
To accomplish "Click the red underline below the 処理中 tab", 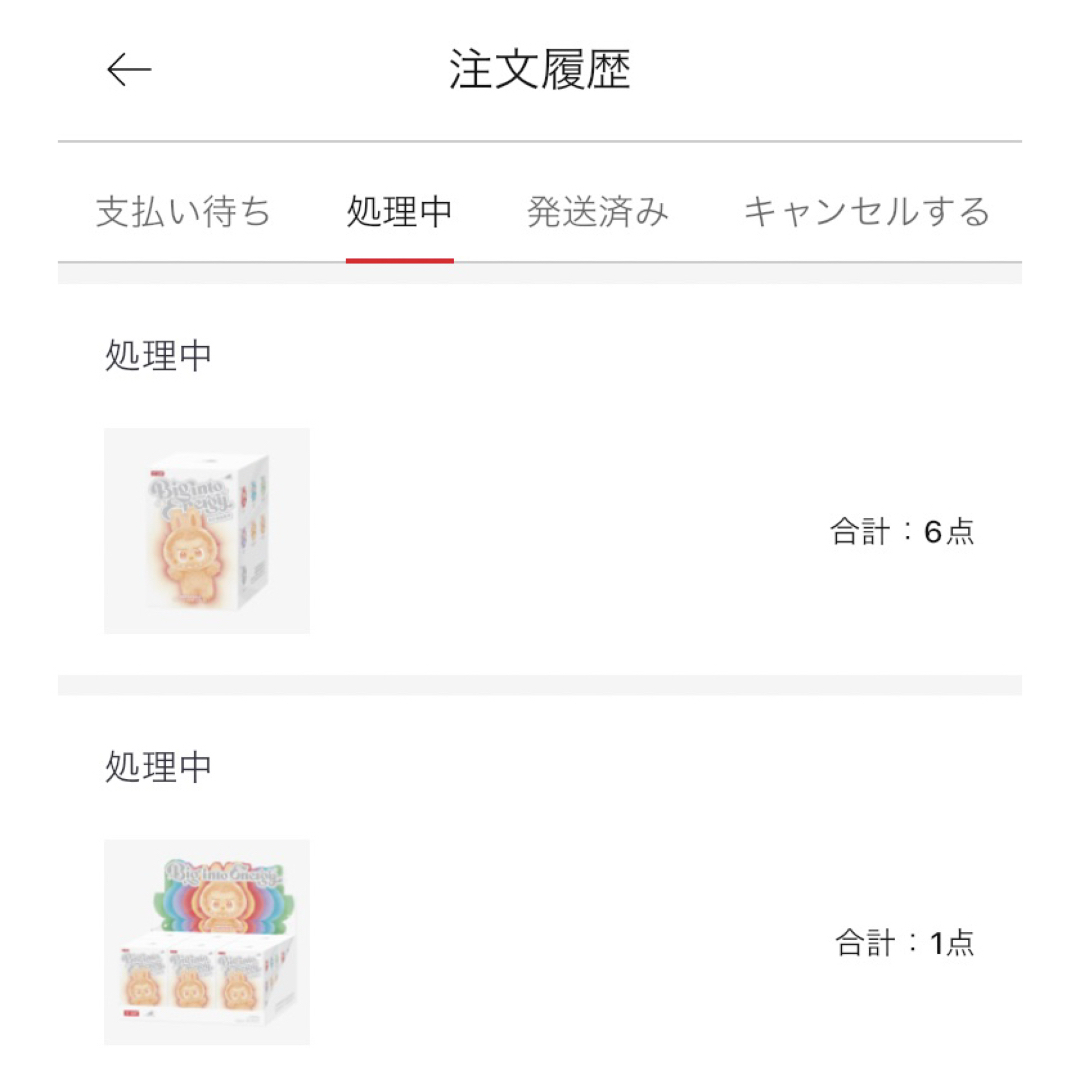I will pyautogui.click(x=399, y=260).
